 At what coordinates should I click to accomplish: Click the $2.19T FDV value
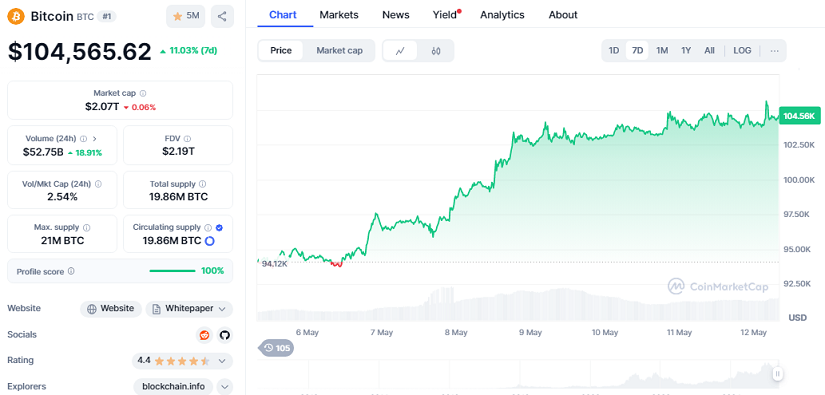point(178,152)
